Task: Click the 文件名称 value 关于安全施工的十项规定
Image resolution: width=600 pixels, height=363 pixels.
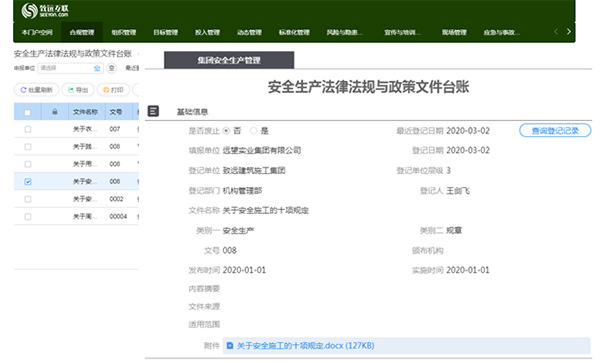Action: [x=266, y=210]
